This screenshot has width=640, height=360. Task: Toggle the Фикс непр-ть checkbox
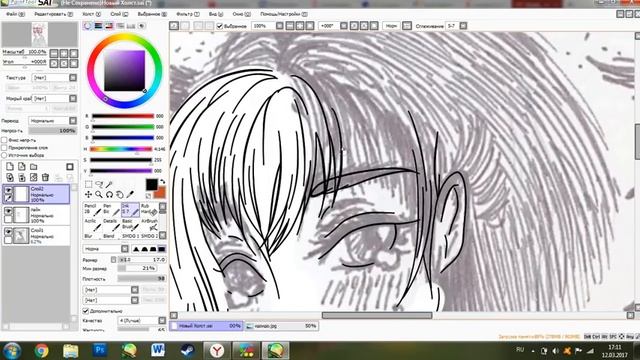click(4, 140)
